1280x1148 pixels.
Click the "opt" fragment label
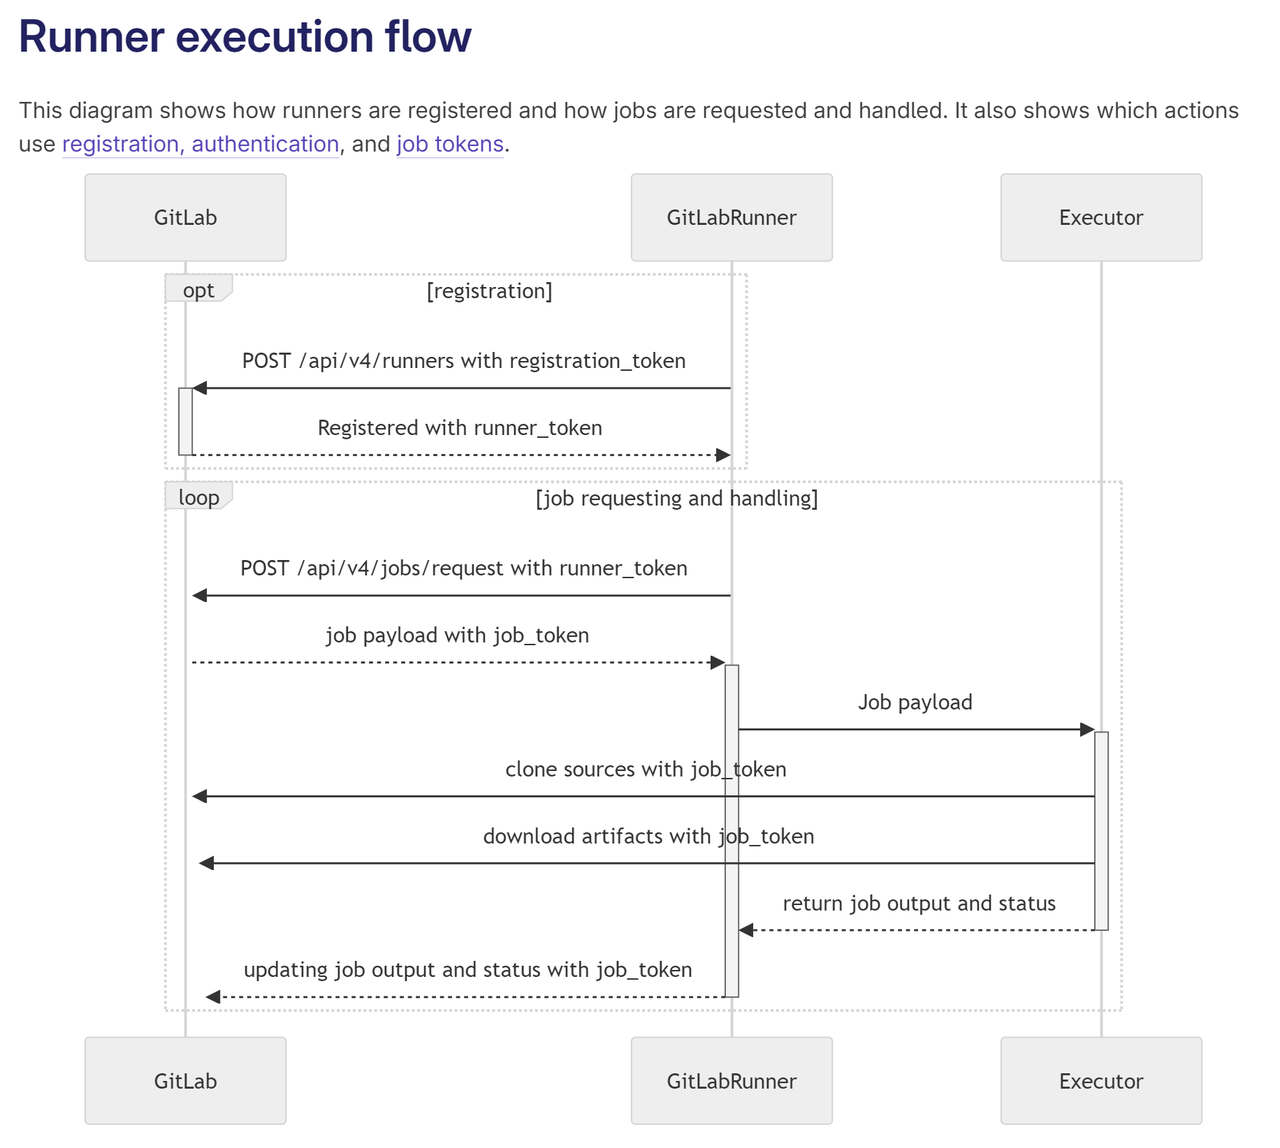coord(198,290)
